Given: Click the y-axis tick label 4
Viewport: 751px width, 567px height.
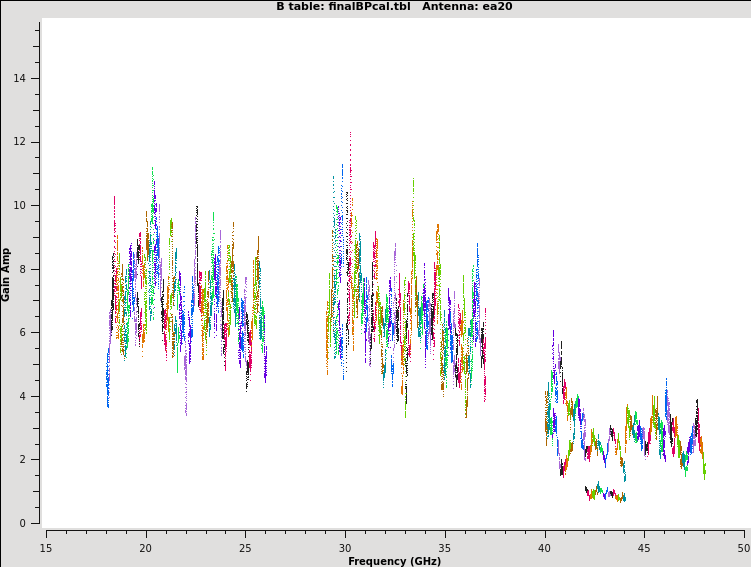Looking at the screenshot, I should [x=24, y=396].
